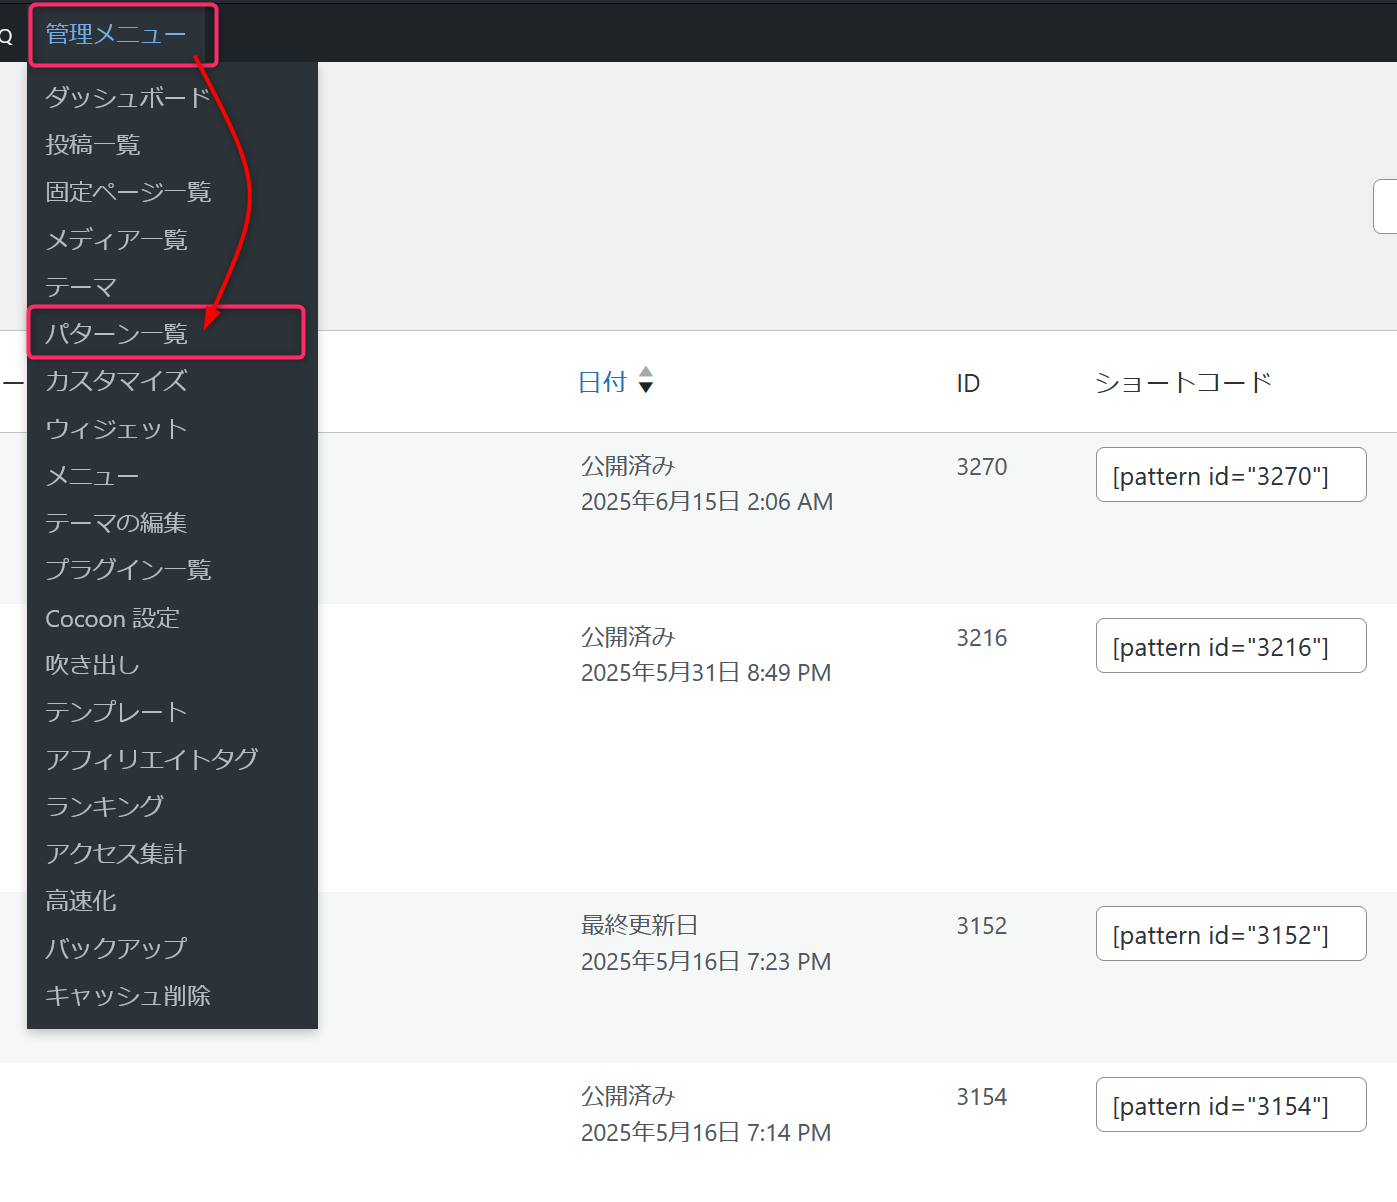This screenshot has width=1397, height=1202.
Task: Select the shortcode field [pattern id="3154"]
Action: 1231,1105
